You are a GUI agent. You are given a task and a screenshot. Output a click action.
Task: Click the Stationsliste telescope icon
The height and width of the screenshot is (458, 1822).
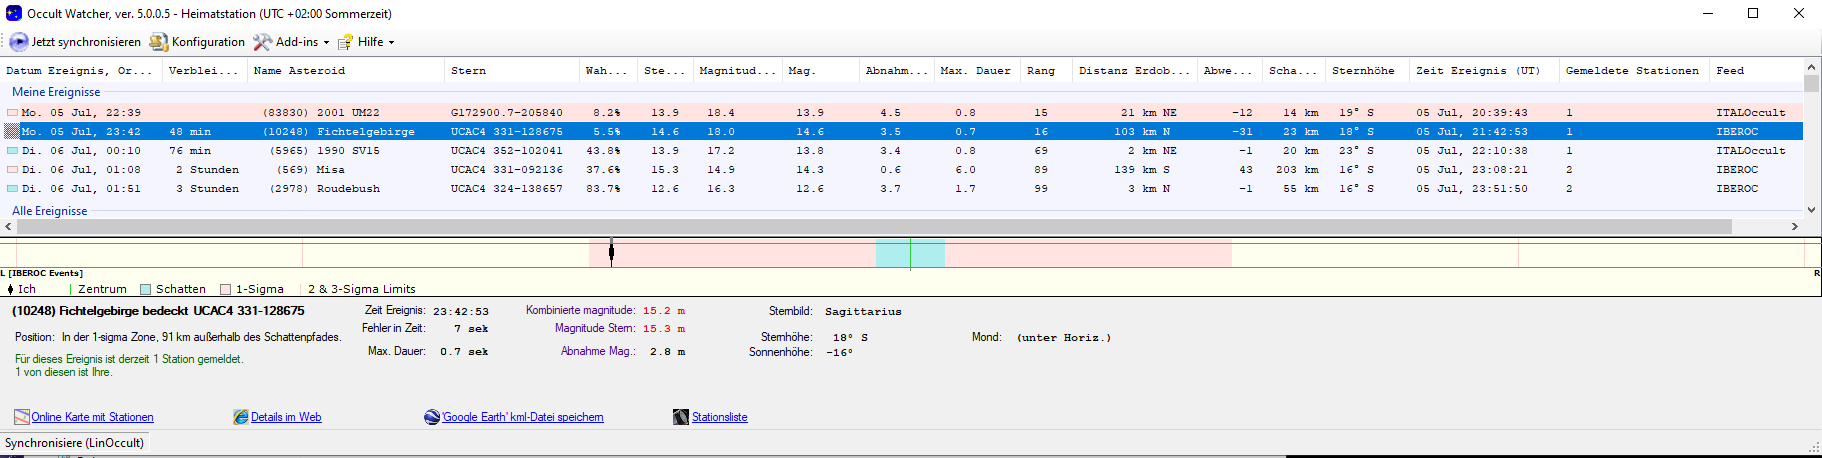click(x=681, y=417)
